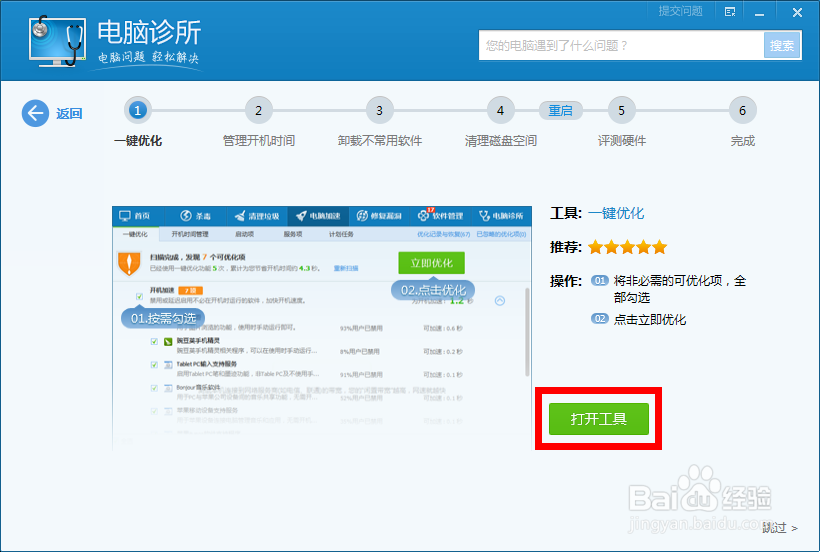Viewport: 820px width, 552px height.
Task: Click the five-star recommendation rating
Action: click(x=628, y=247)
